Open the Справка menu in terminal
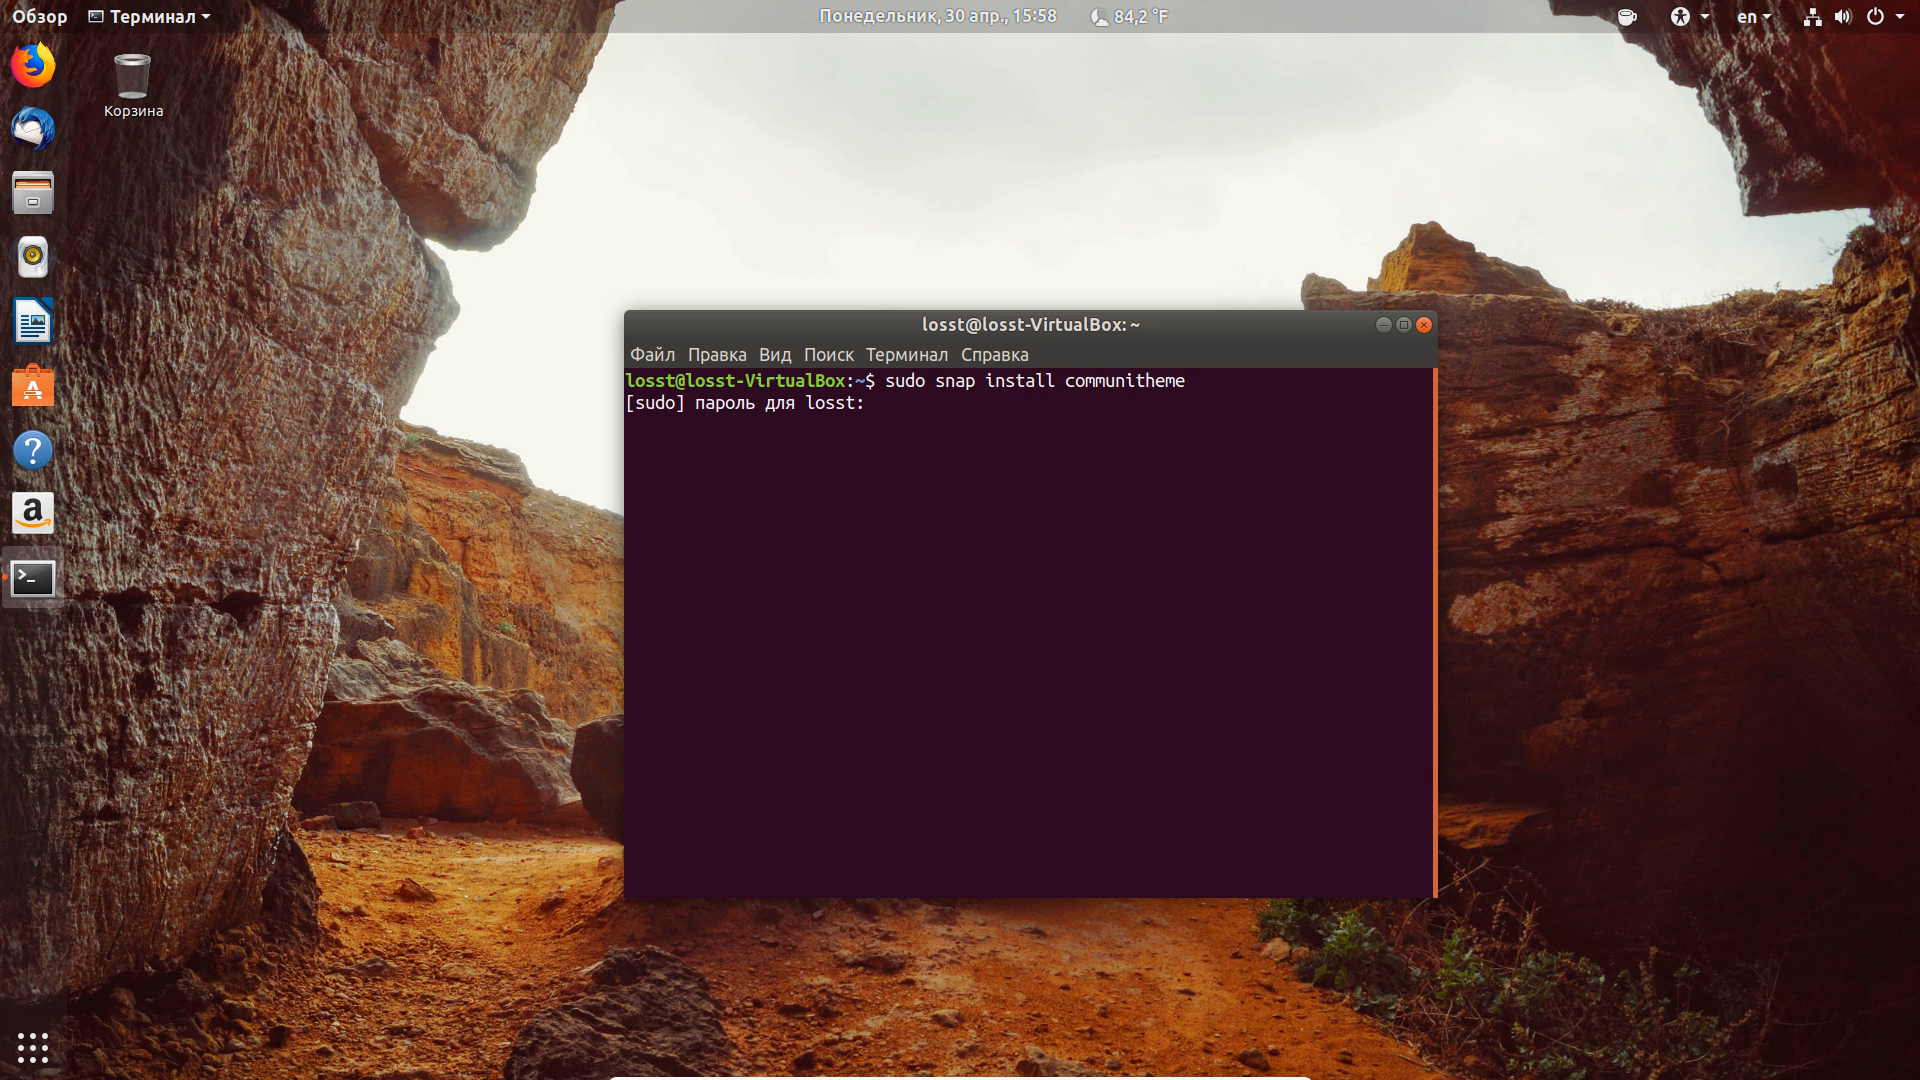Viewport: 1920px width, 1080px height. click(x=995, y=355)
